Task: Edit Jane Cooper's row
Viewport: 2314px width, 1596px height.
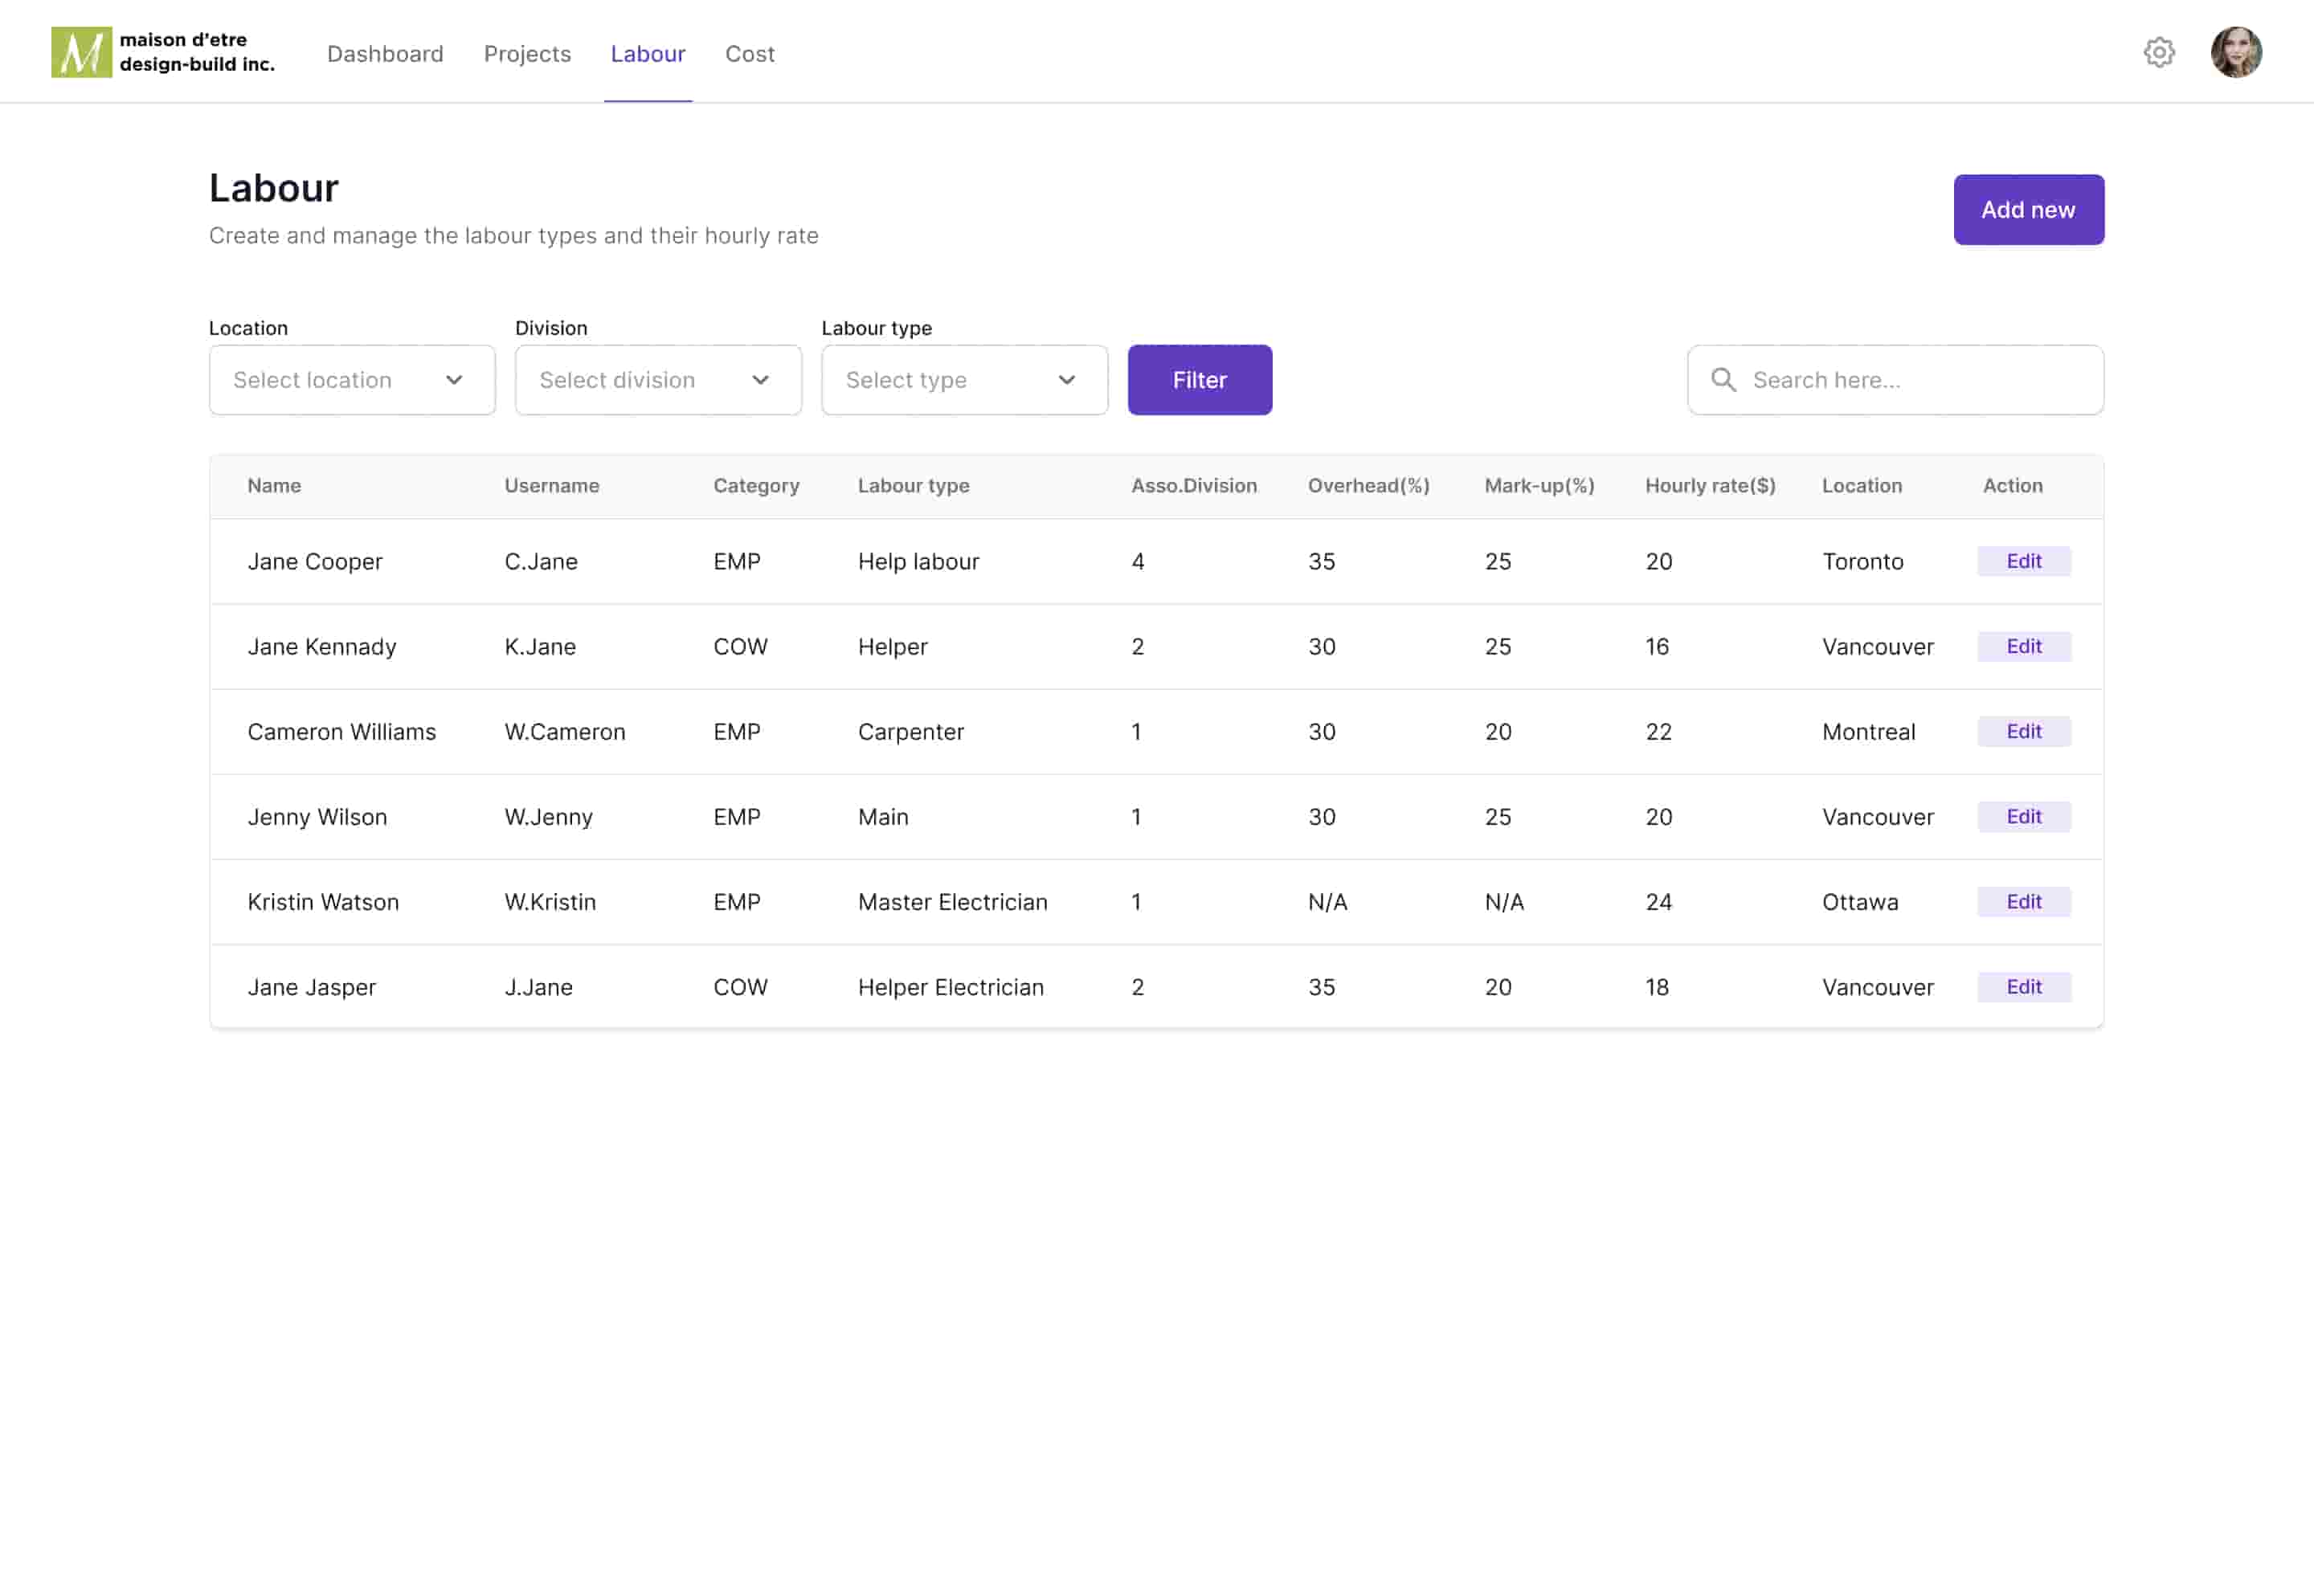Action: click(2023, 561)
